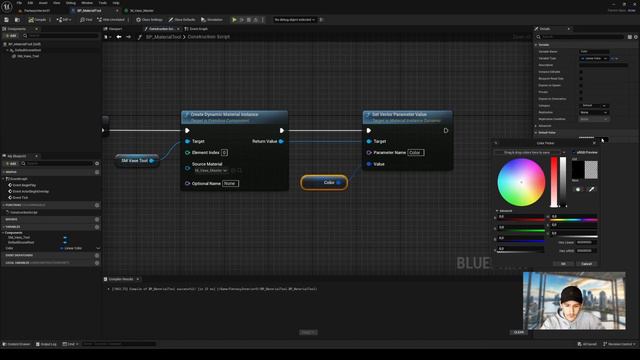Open Output Log in status bar

pyautogui.click(x=46, y=344)
